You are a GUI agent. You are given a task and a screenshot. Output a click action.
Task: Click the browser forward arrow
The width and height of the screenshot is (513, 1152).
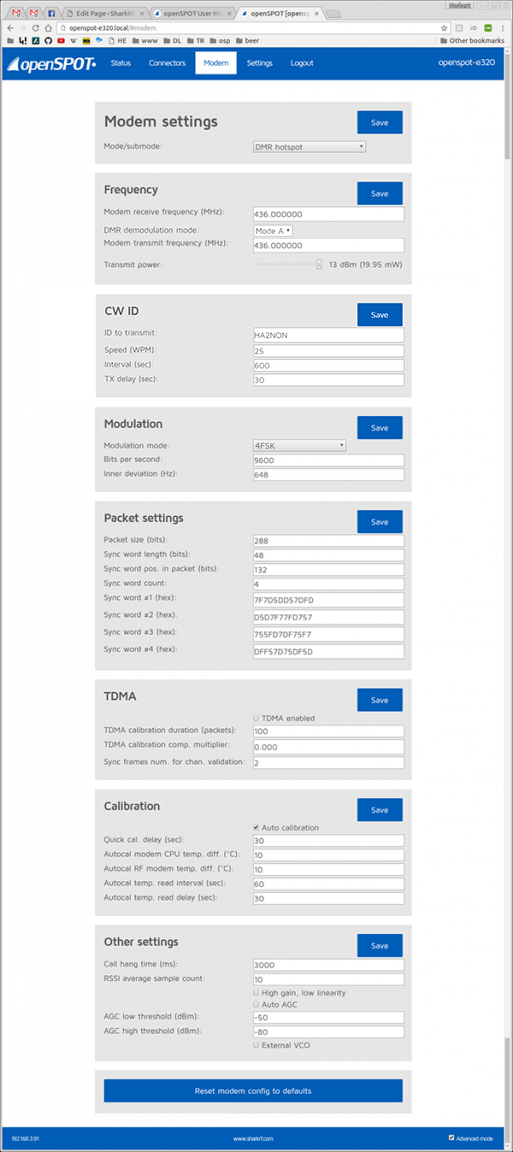pos(24,27)
